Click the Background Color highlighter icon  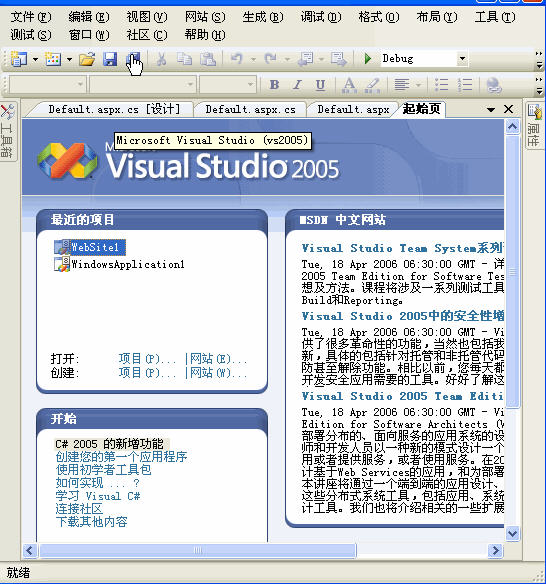pos(372,85)
